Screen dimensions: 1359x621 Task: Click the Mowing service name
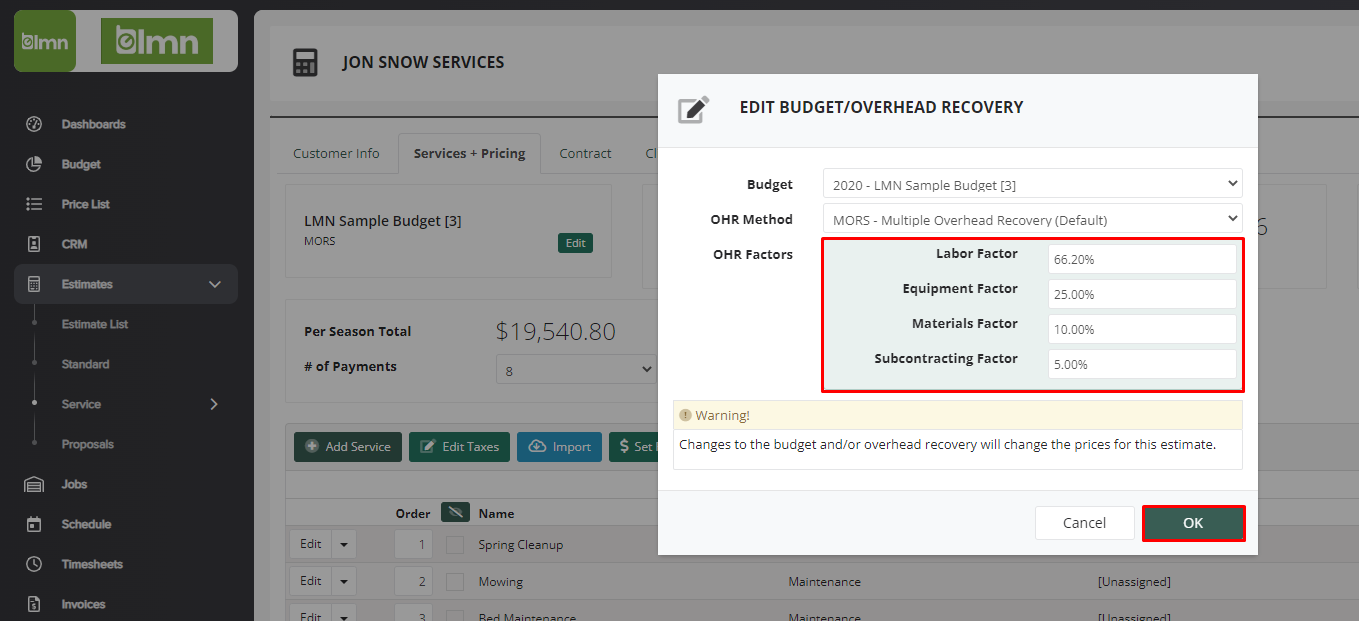[500, 581]
